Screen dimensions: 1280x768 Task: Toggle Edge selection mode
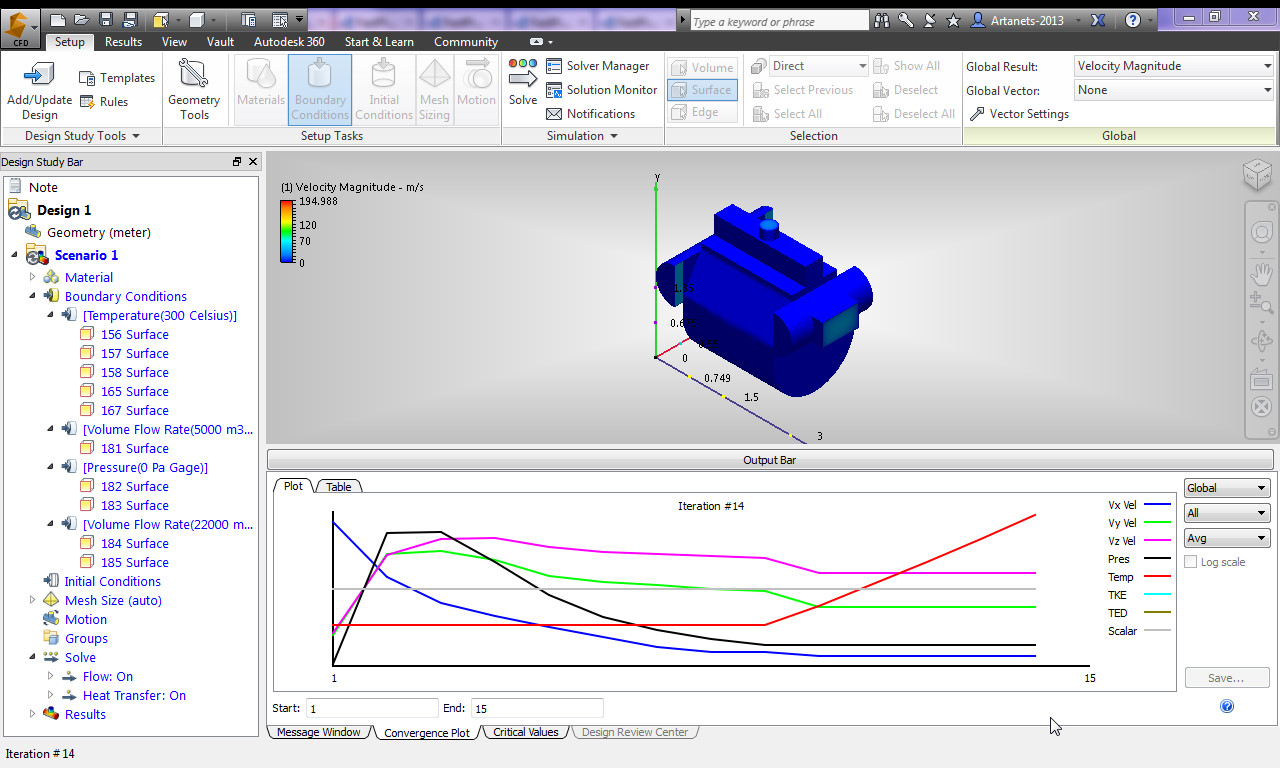tap(702, 112)
